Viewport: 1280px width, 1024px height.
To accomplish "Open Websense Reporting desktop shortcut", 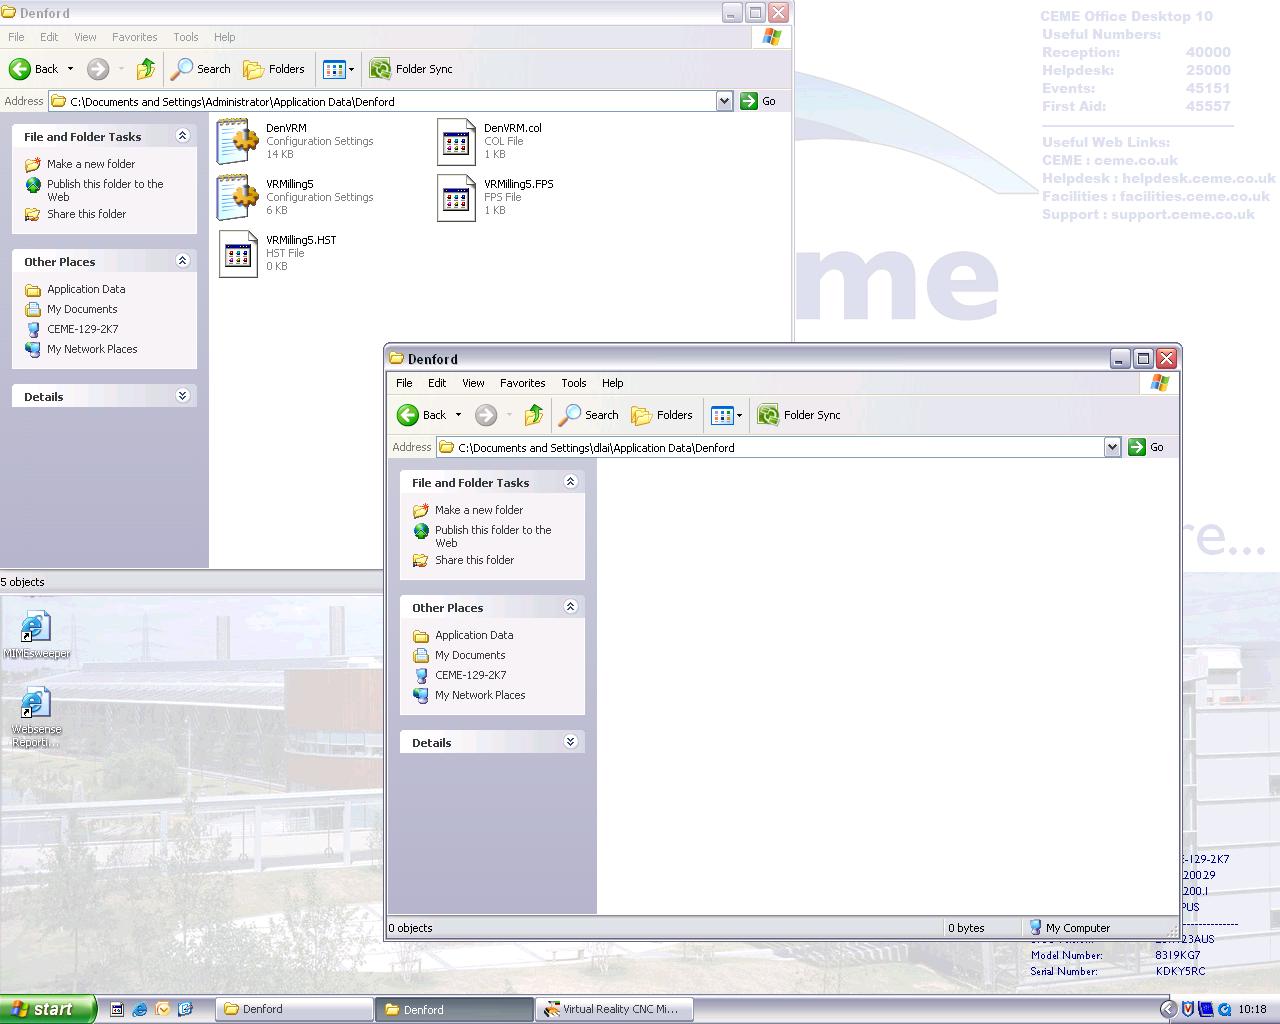I will [x=36, y=717].
